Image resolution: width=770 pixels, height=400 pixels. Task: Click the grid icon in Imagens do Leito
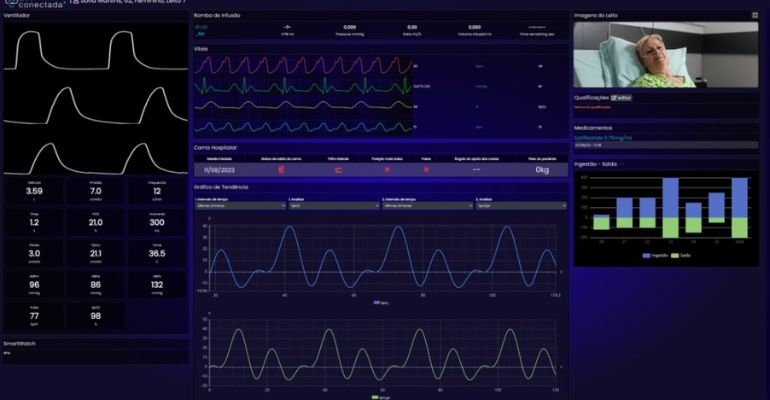[754, 16]
